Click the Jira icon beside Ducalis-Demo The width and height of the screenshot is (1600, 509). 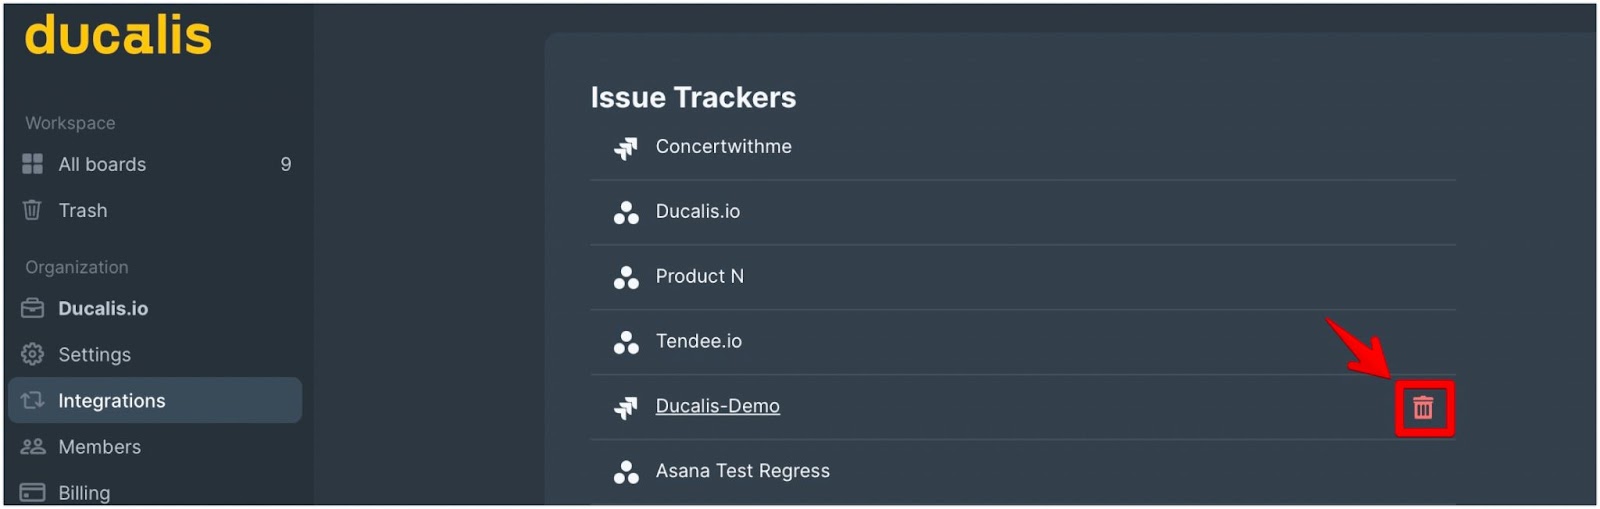626,407
